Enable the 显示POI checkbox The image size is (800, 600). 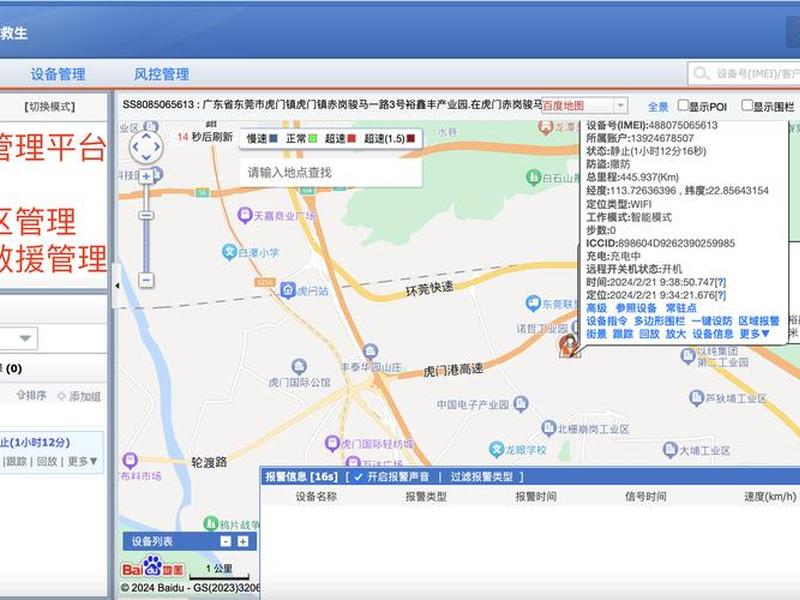(x=683, y=105)
